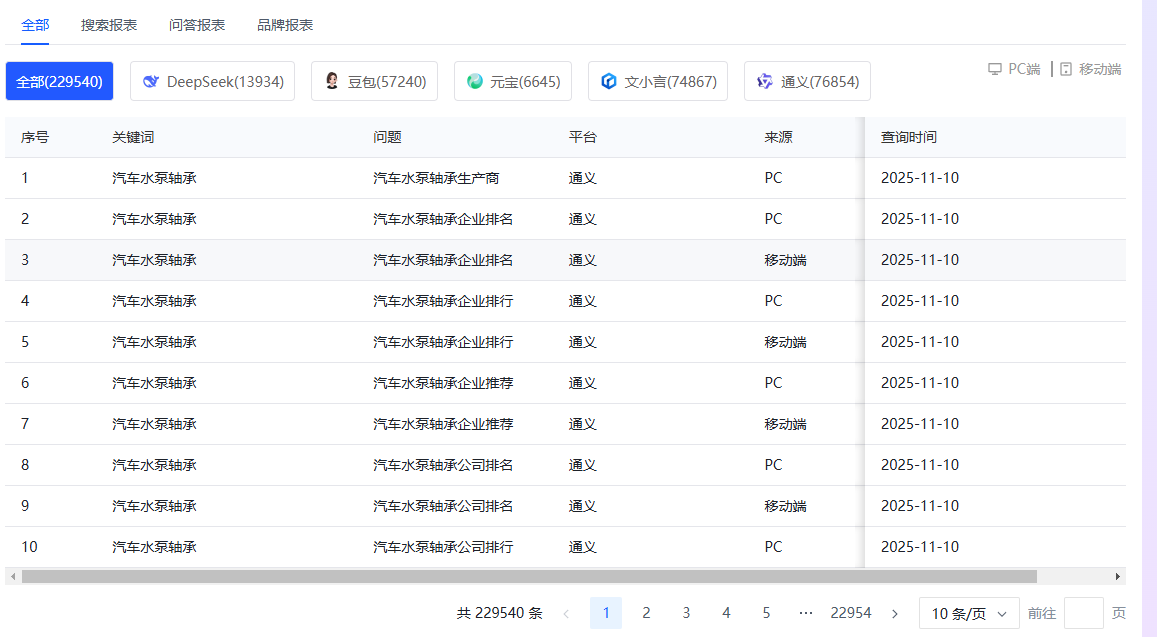Click the next page arrow

(894, 613)
